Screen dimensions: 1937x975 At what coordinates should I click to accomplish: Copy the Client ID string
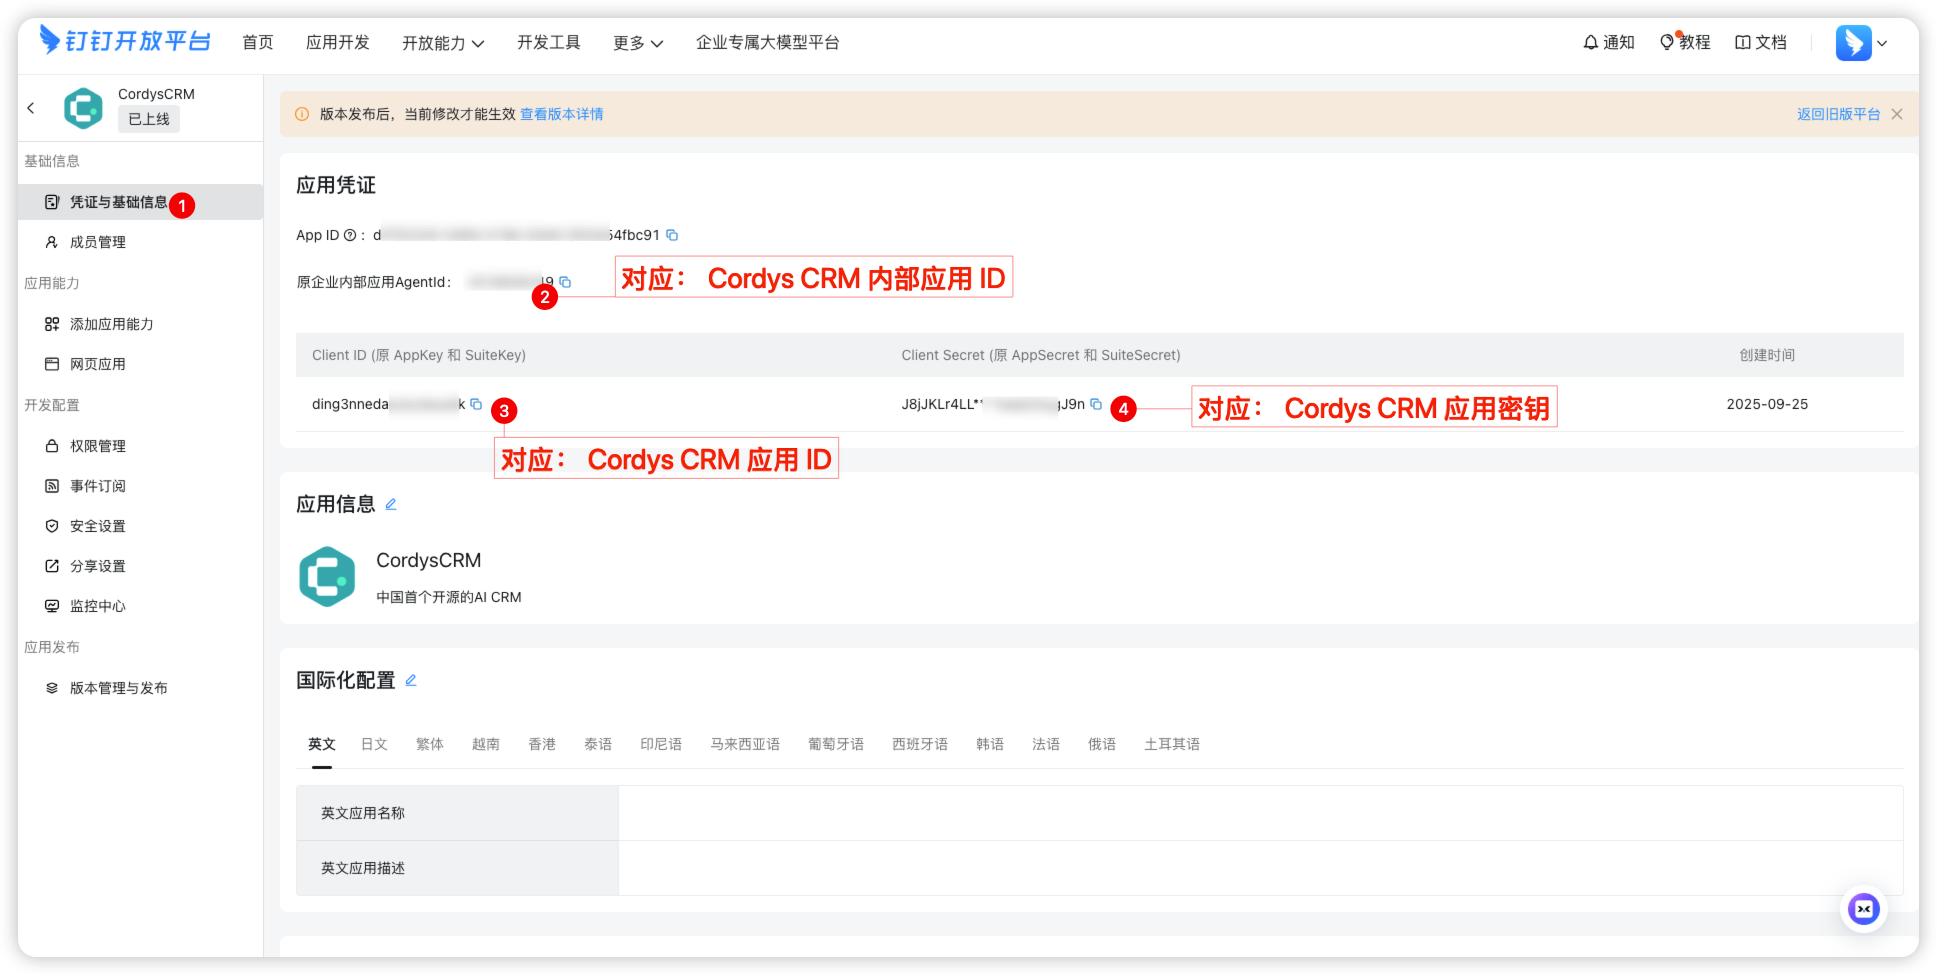[x=476, y=404]
